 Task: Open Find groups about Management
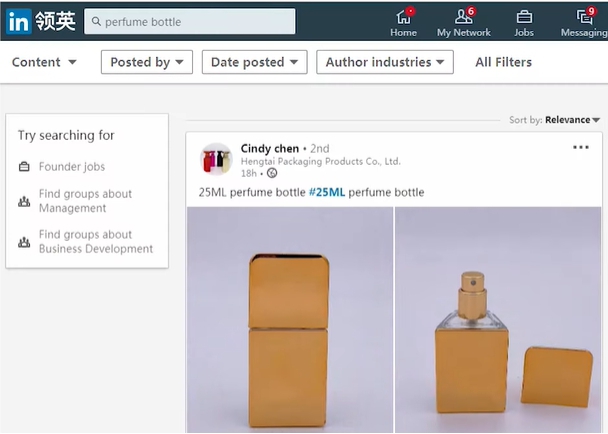coord(85,201)
